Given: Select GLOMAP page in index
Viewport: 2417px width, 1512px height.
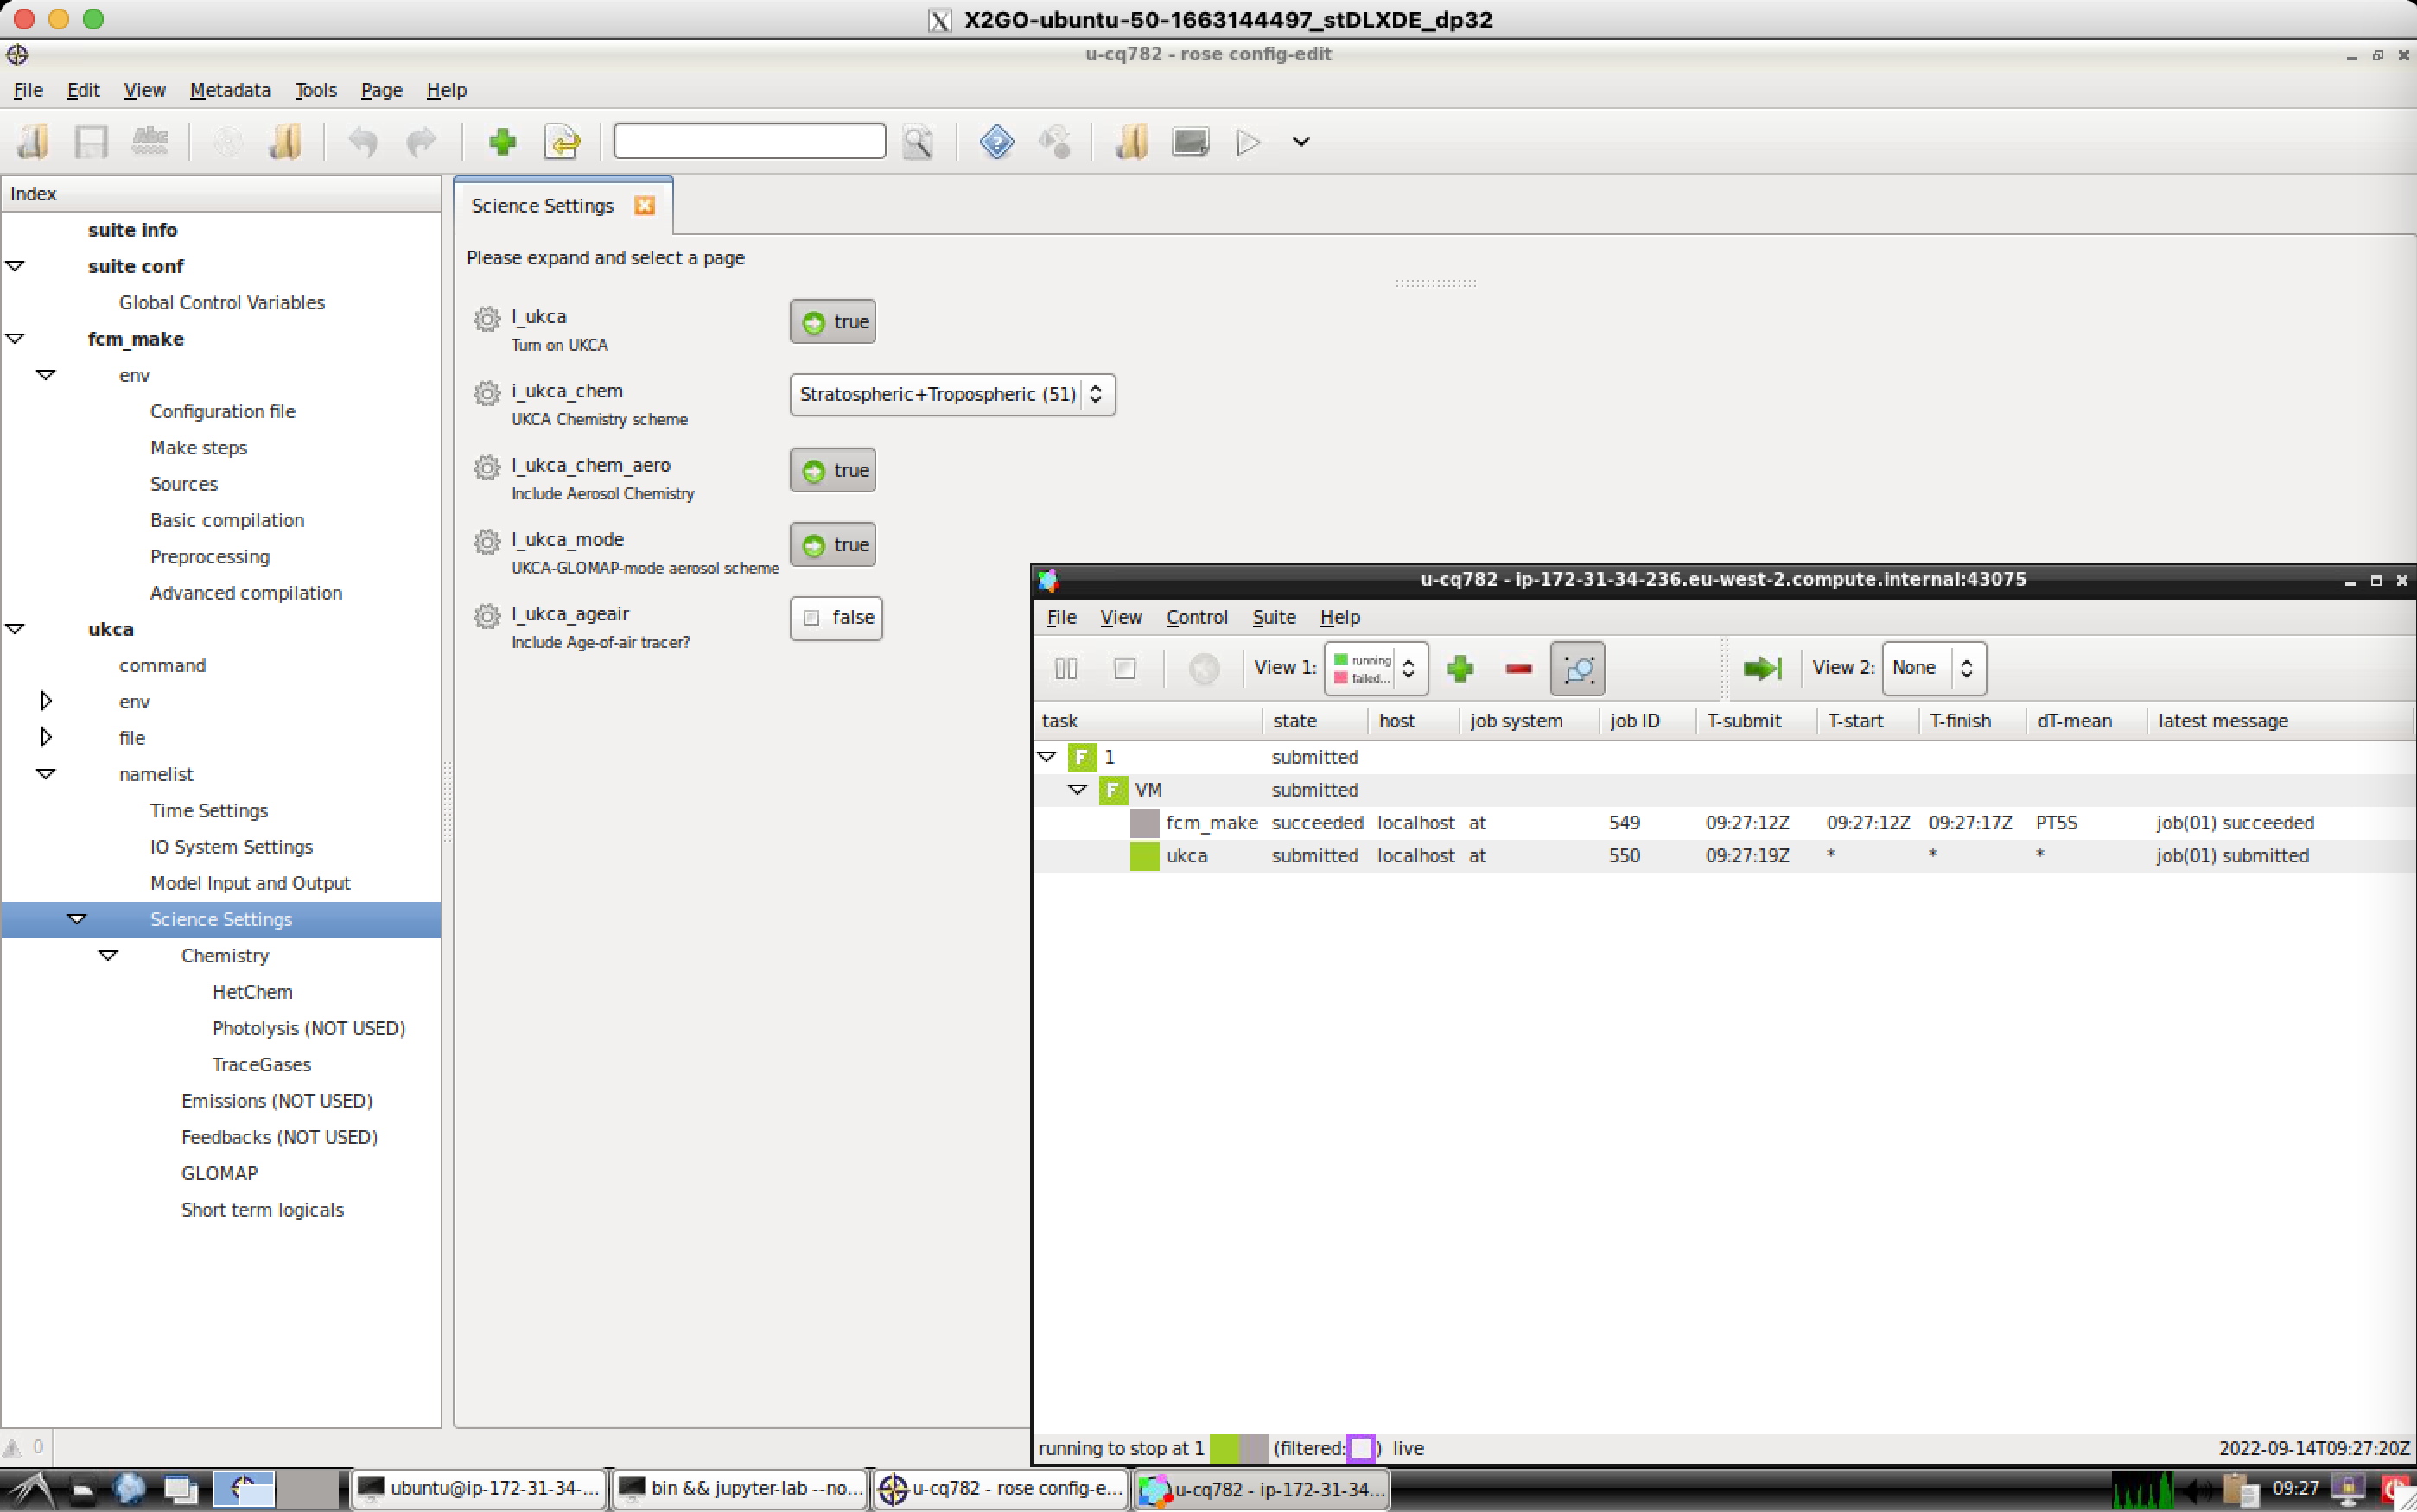Looking at the screenshot, I should click(x=219, y=1173).
